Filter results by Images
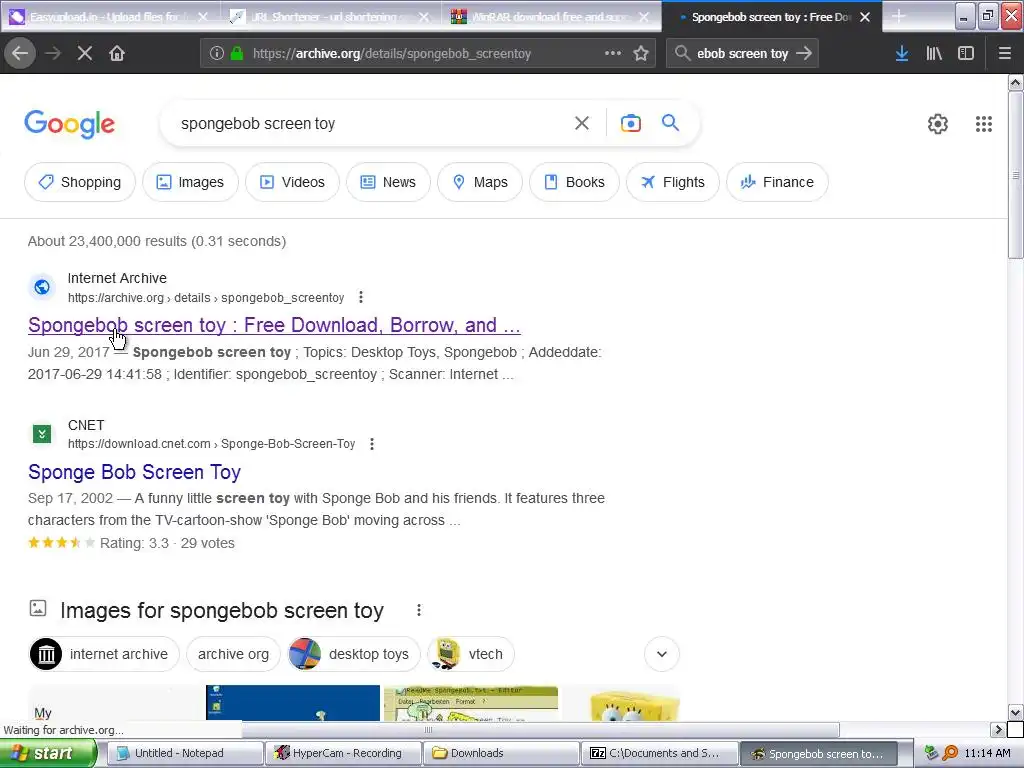Image resolution: width=1024 pixels, height=768 pixels. coord(190,182)
